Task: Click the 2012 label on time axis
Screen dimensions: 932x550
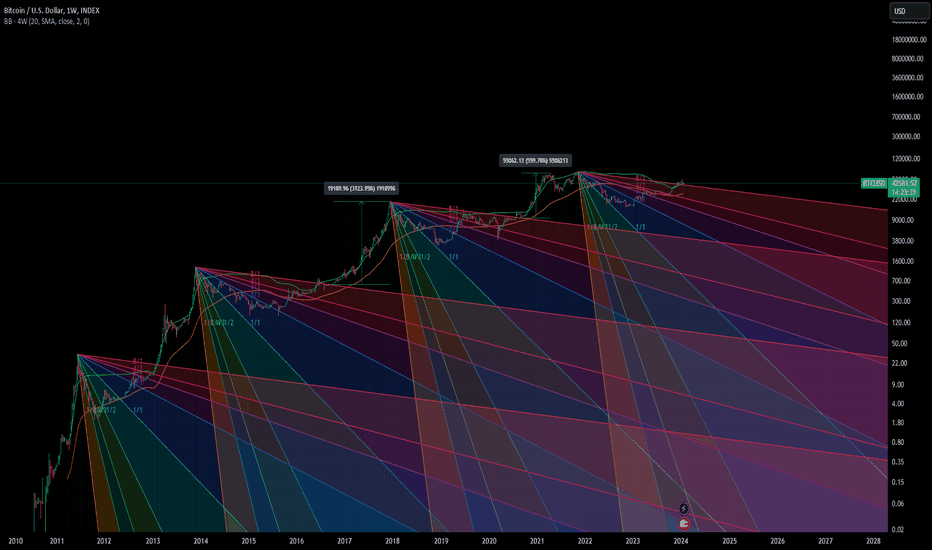Action: click(x=104, y=541)
